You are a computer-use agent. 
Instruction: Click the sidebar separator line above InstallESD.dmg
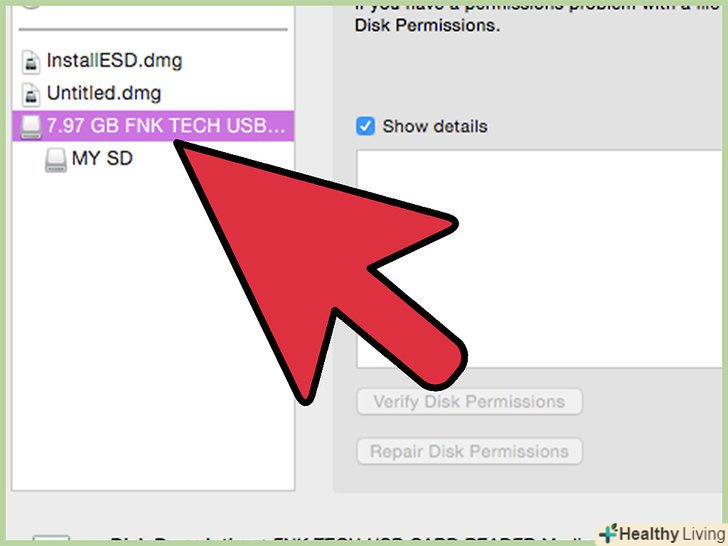pos(153,30)
